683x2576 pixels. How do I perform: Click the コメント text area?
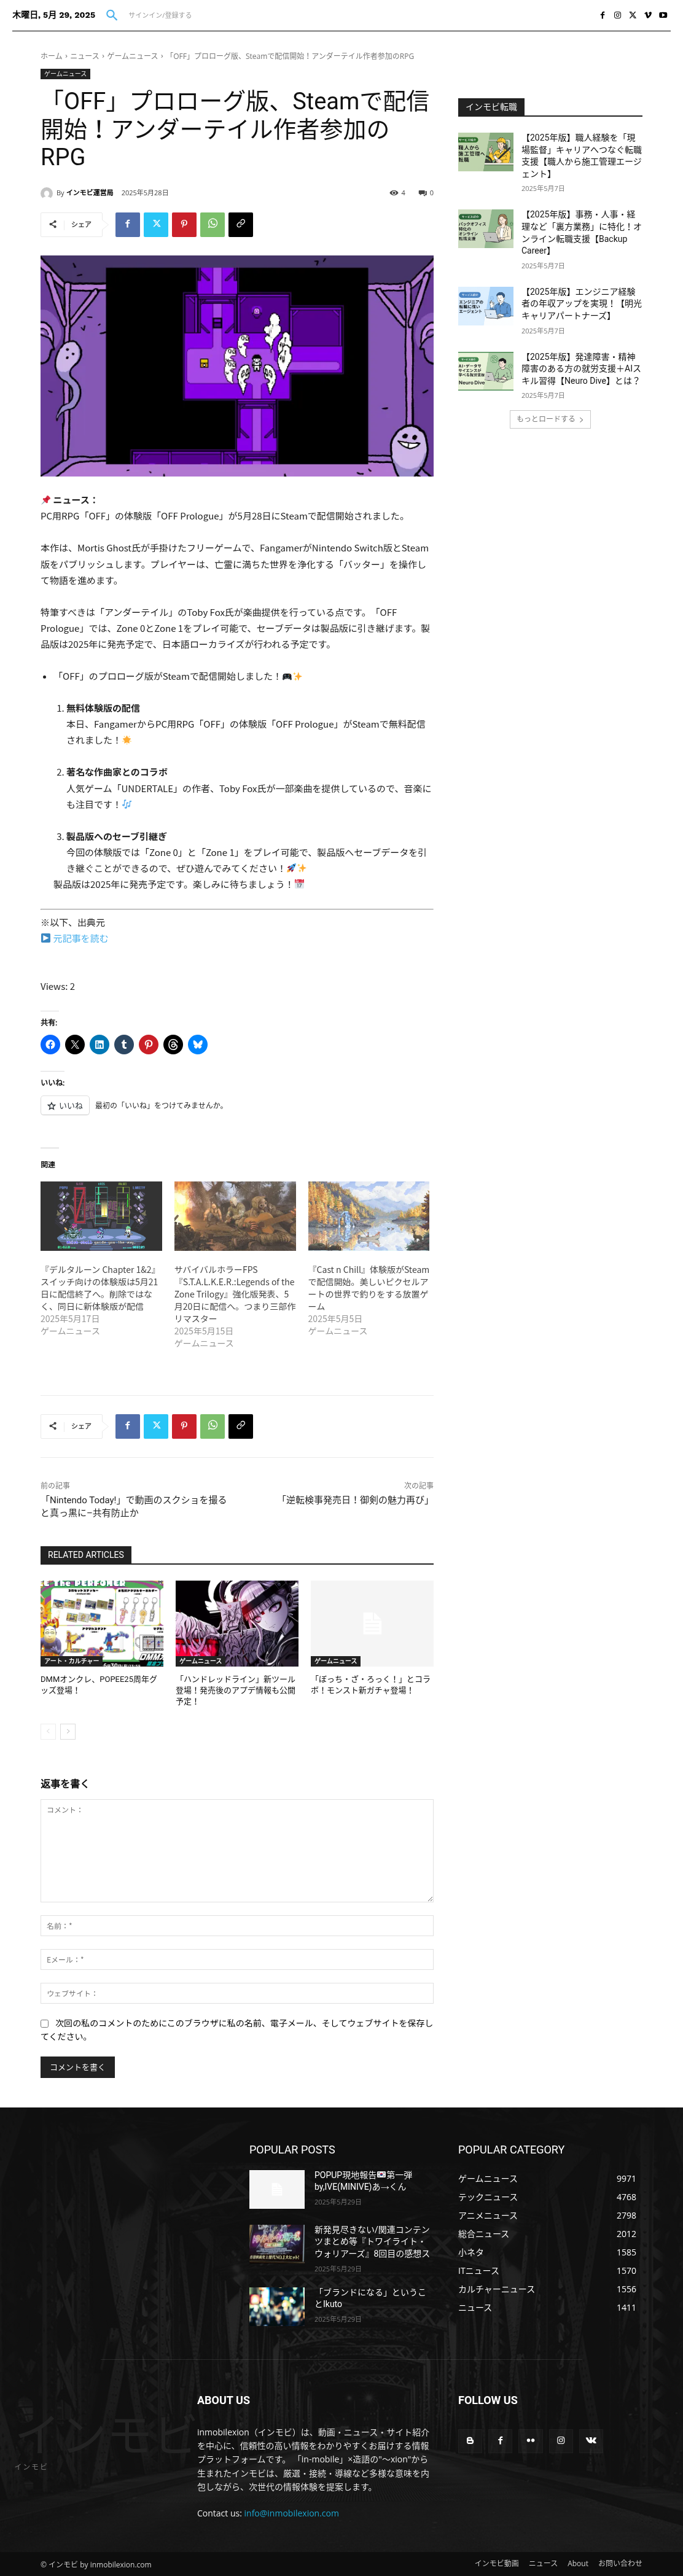coord(237,1850)
